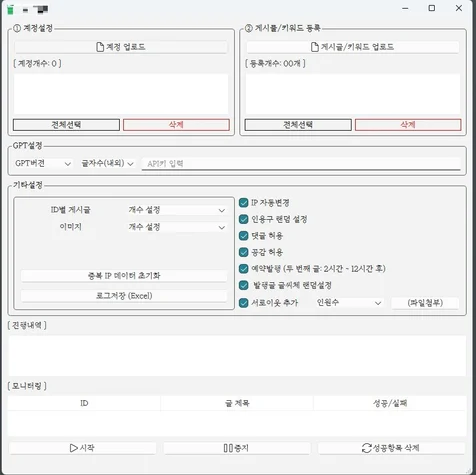Click the red 삭제 button under 게시물/키워드 등록
The width and height of the screenshot is (476, 475).
408,125
